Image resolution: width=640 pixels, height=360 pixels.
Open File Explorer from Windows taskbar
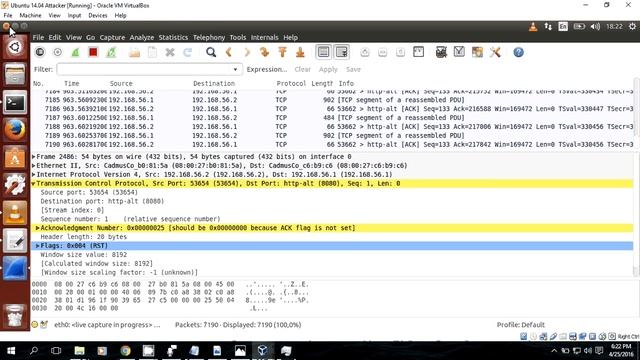(x=79, y=351)
